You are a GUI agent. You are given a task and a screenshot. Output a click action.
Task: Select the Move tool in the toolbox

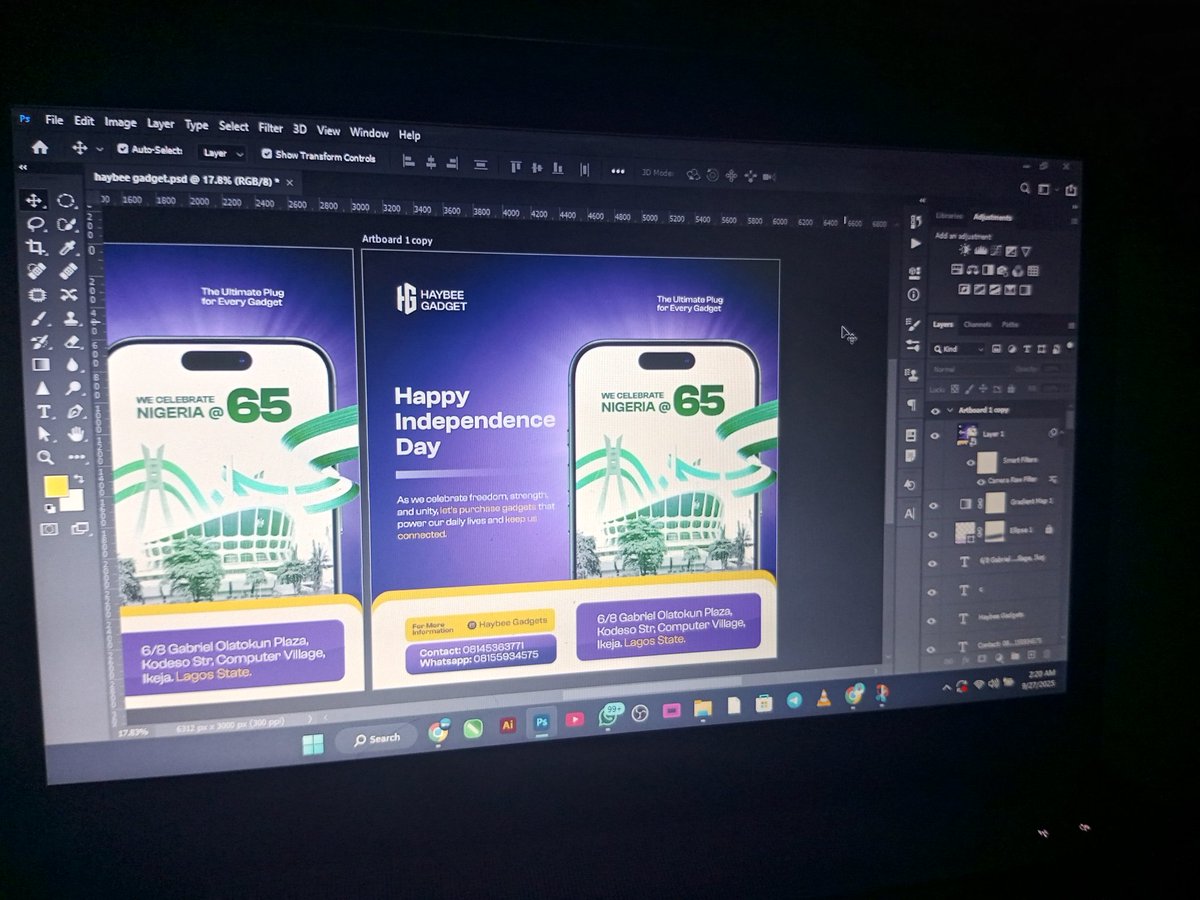(33, 200)
